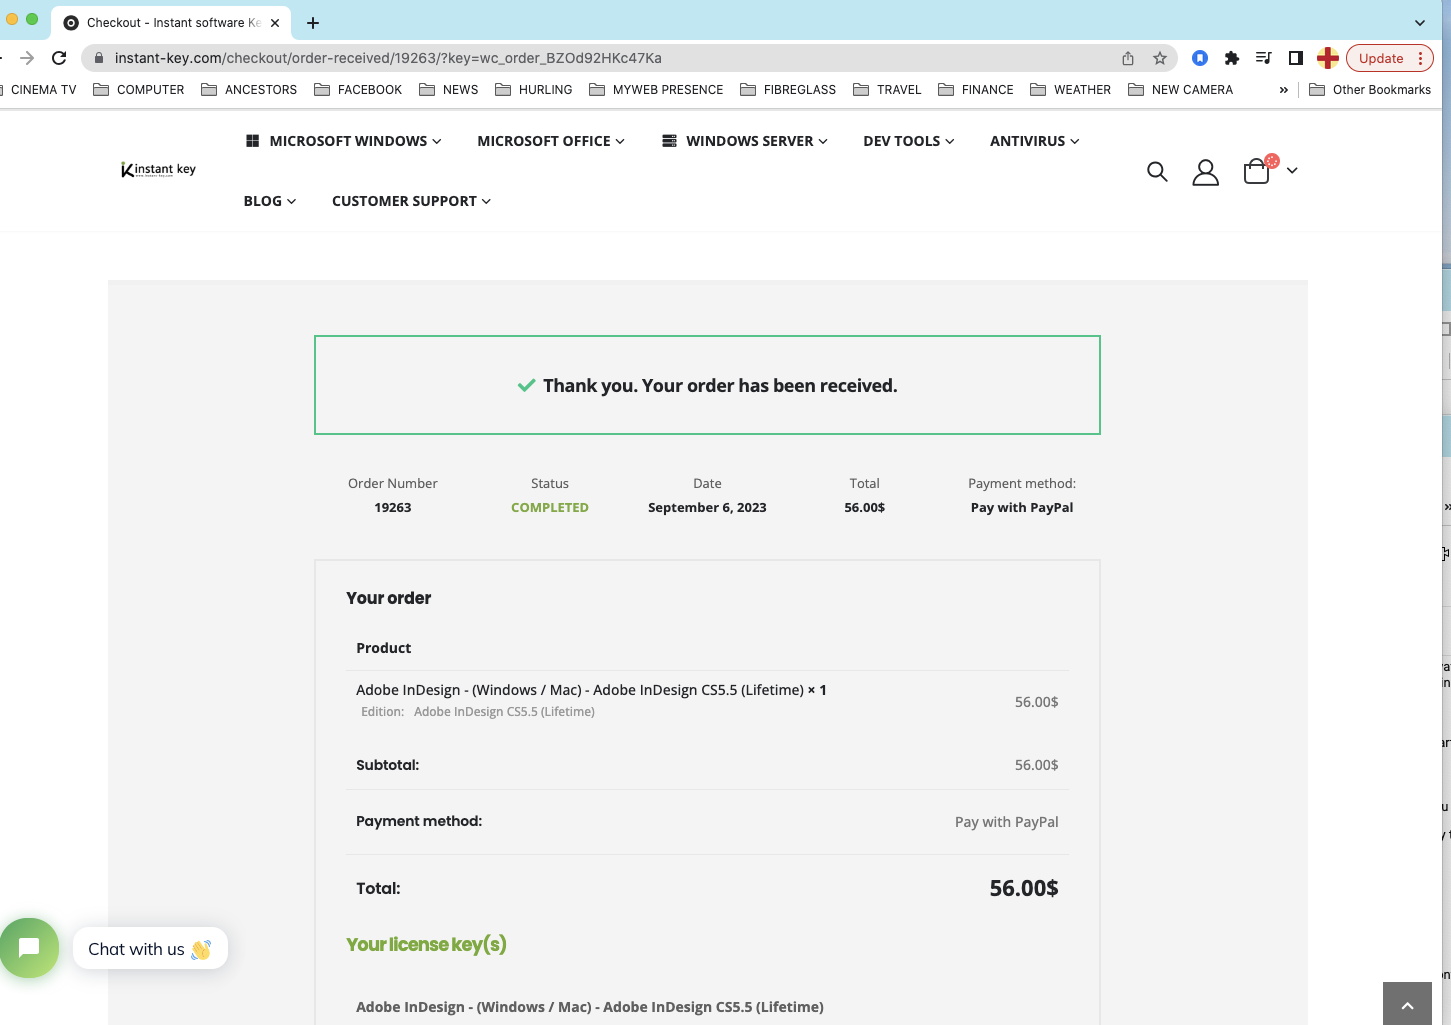
Task: Toggle the browser side panel
Action: pos(1295,58)
